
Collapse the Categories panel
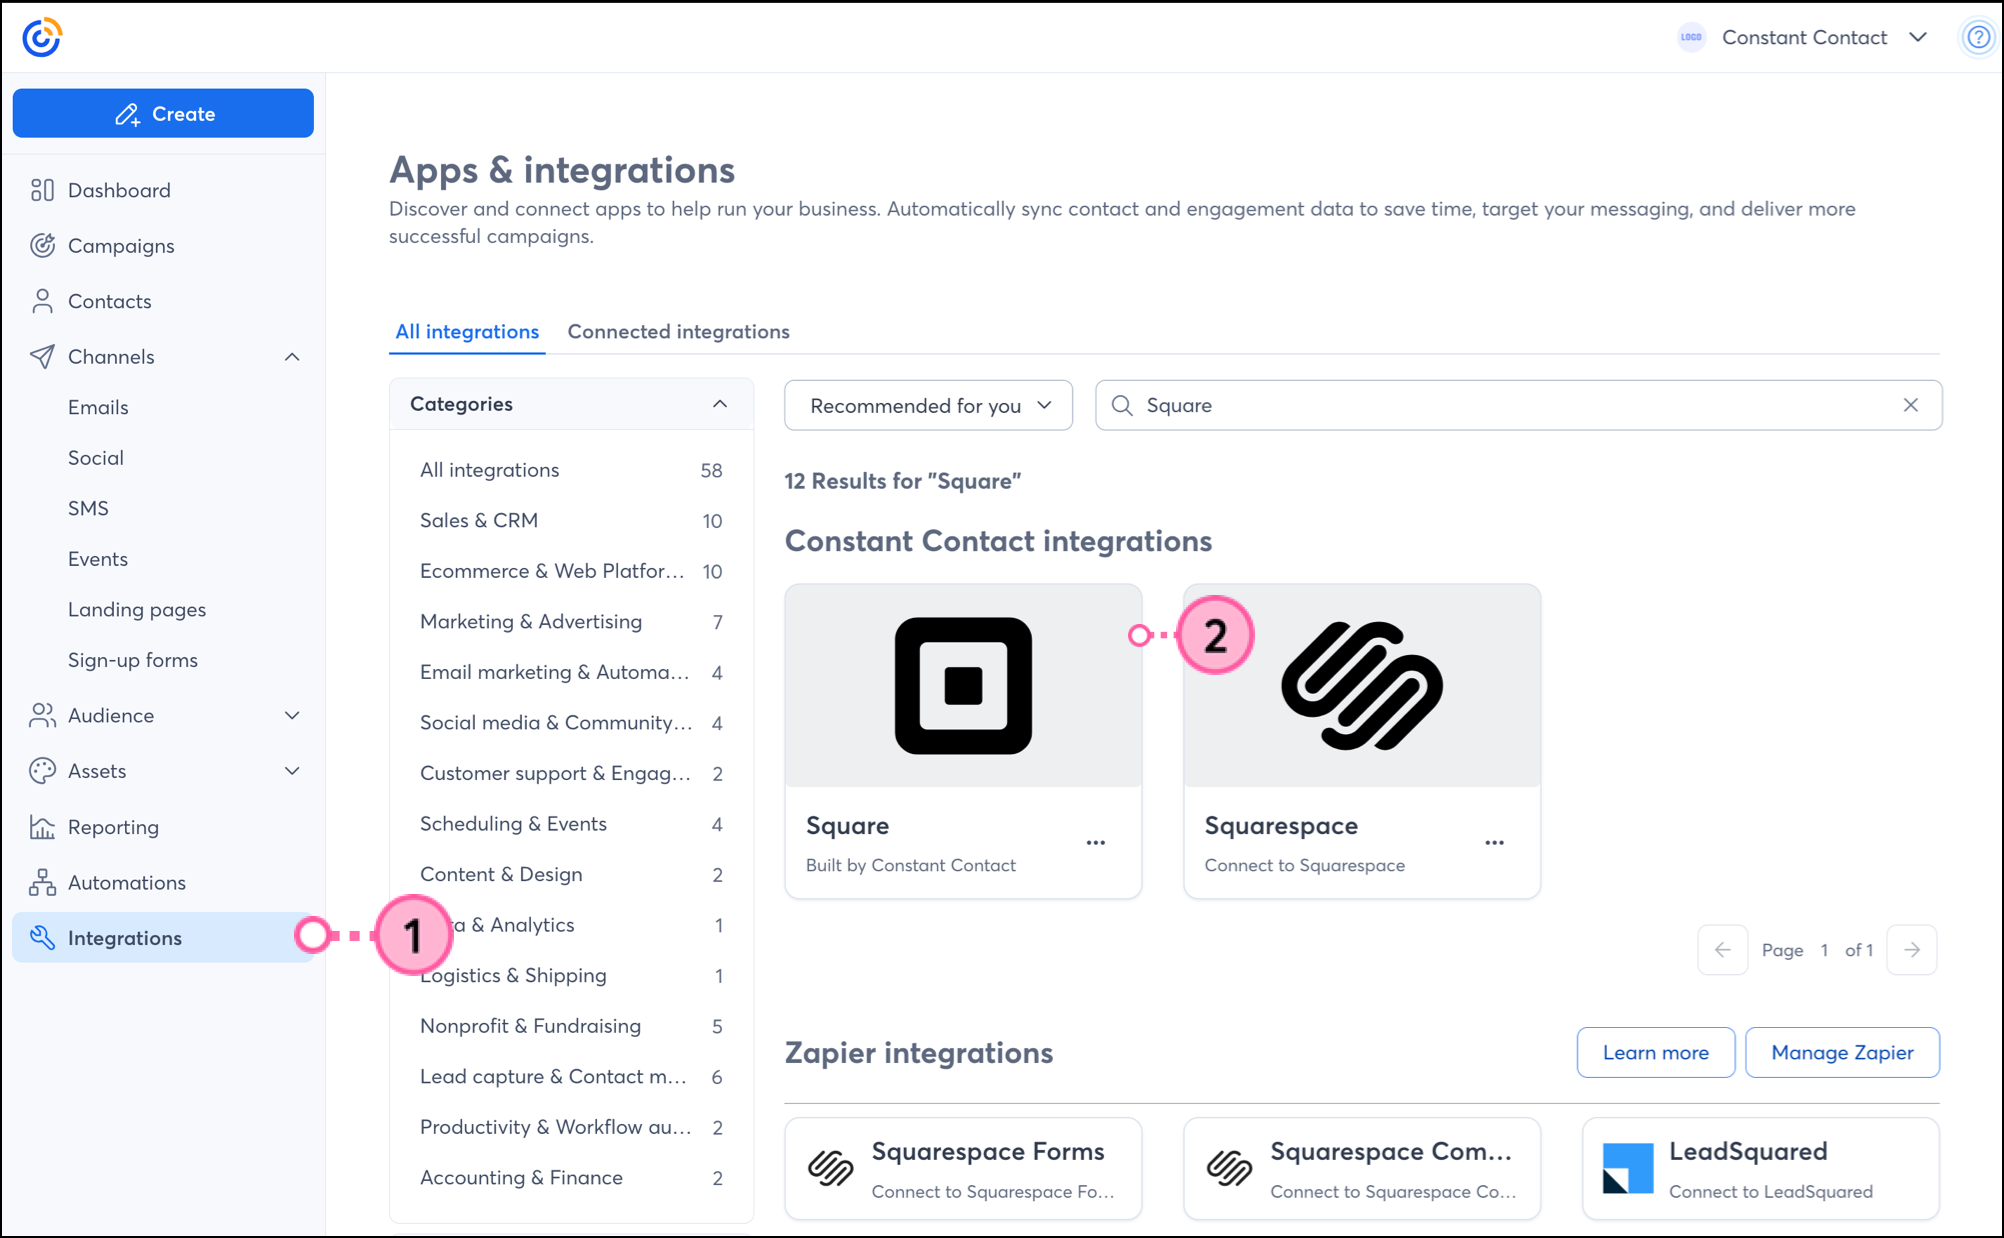click(720, 404)
